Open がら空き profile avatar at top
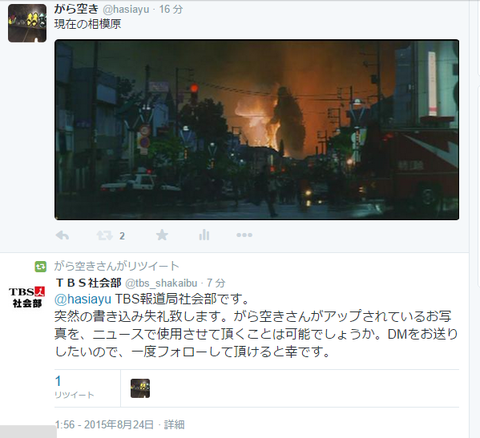Screen dimensions: 480x438 pos(27,23)
